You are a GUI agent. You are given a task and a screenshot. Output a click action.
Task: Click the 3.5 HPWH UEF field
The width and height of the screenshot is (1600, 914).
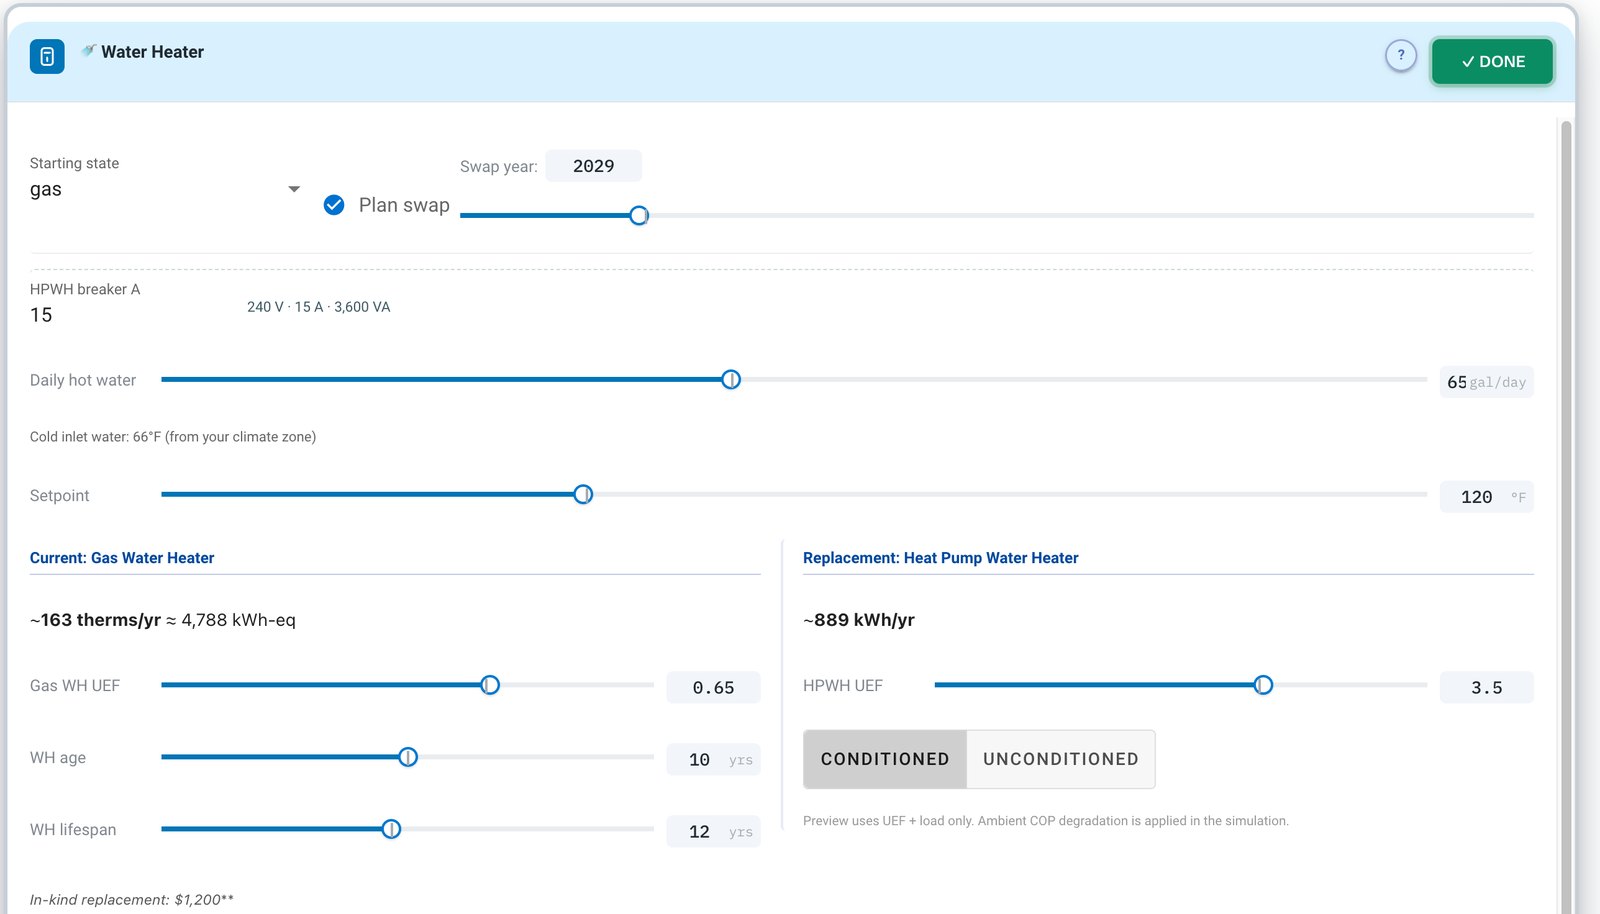(x=1486, y=688)
